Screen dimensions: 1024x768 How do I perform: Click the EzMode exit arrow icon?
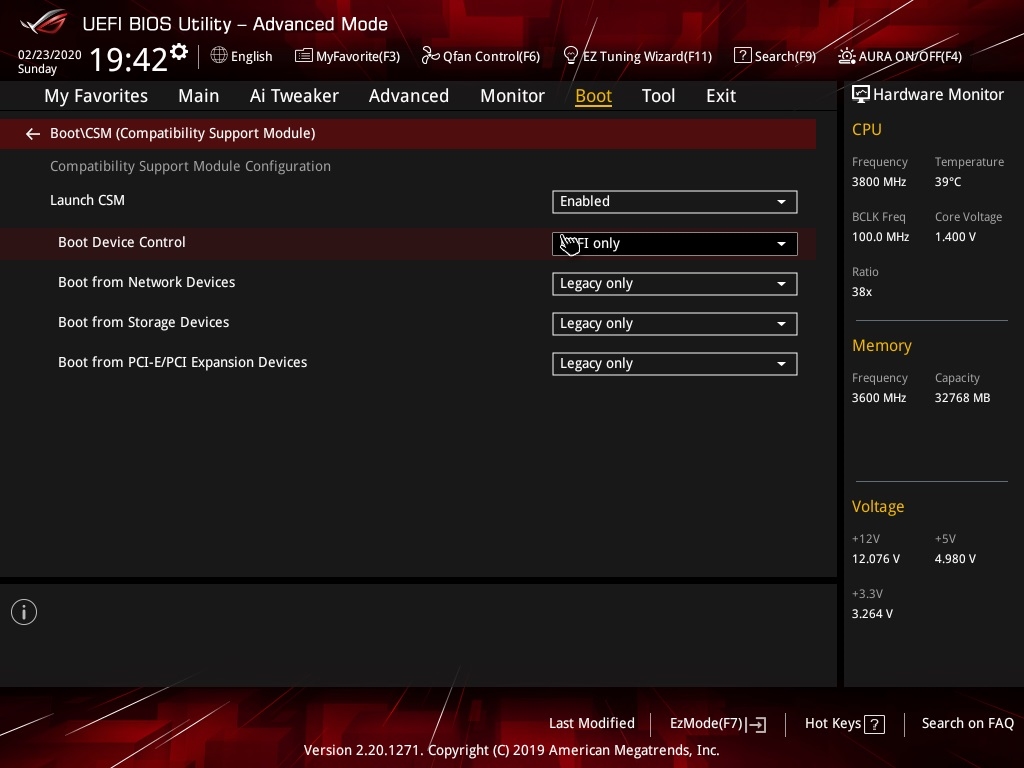point(756,724)
